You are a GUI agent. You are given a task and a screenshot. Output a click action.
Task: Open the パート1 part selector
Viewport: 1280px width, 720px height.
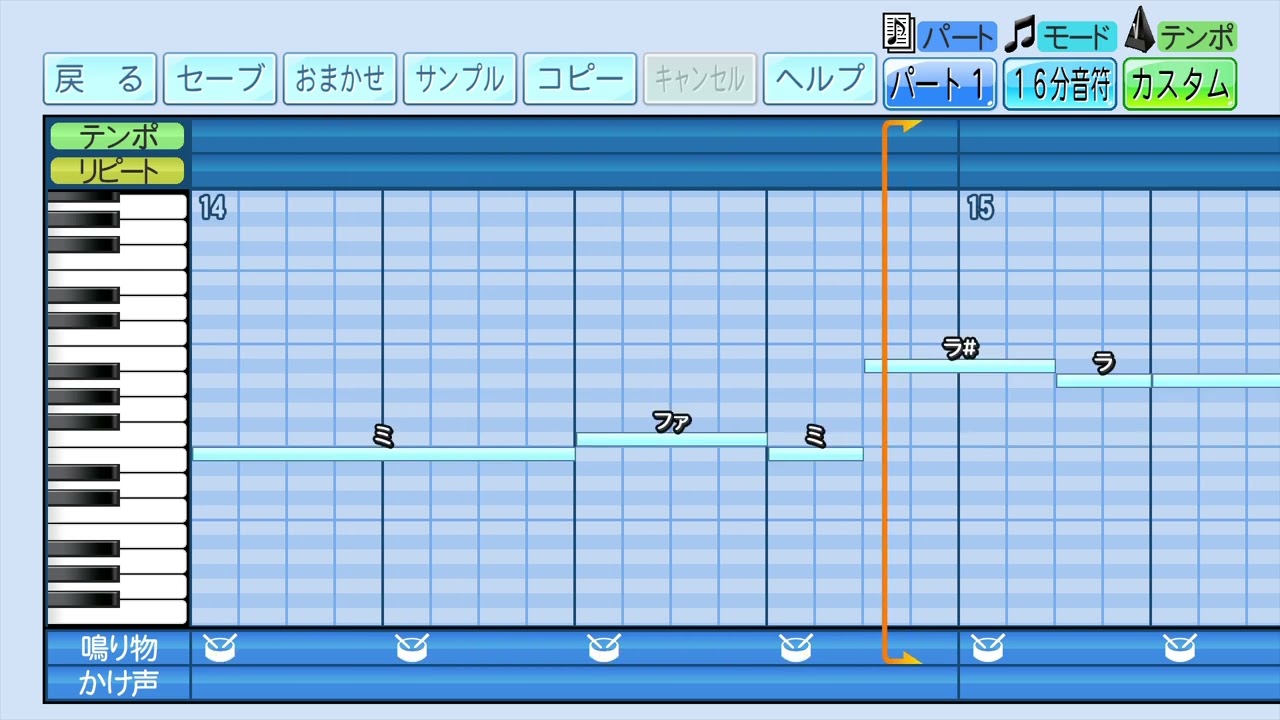click(940, 84)
